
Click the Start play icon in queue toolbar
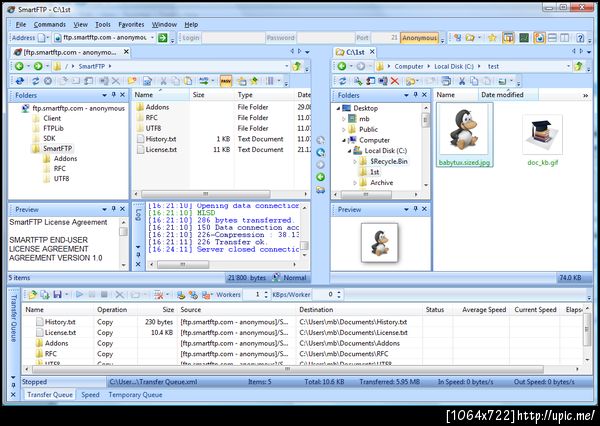[79, 294]
